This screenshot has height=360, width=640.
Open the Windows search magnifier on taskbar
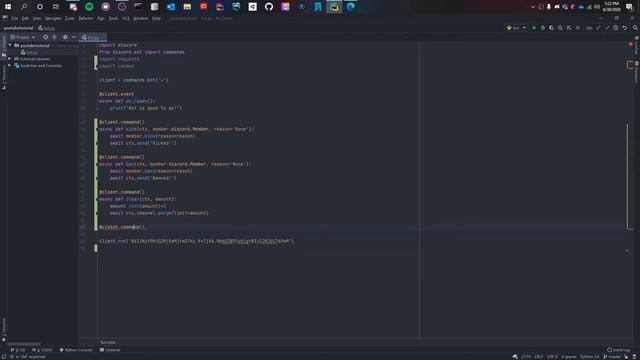[24, 7]
